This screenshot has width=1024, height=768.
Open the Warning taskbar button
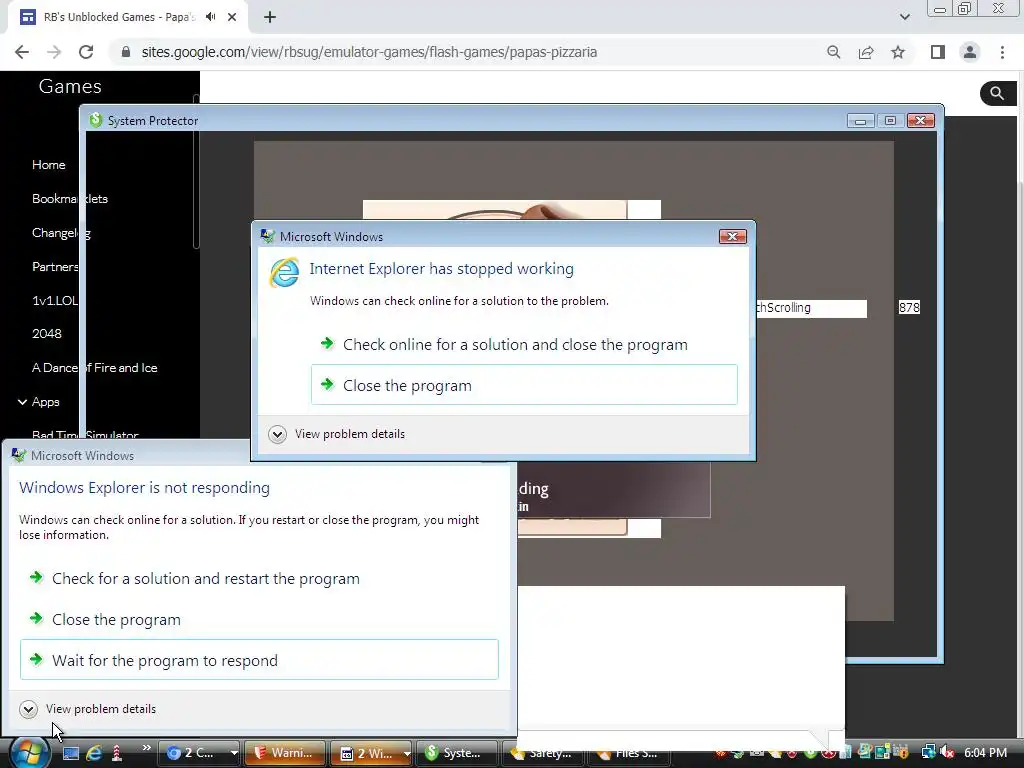(x=285, y=753)
